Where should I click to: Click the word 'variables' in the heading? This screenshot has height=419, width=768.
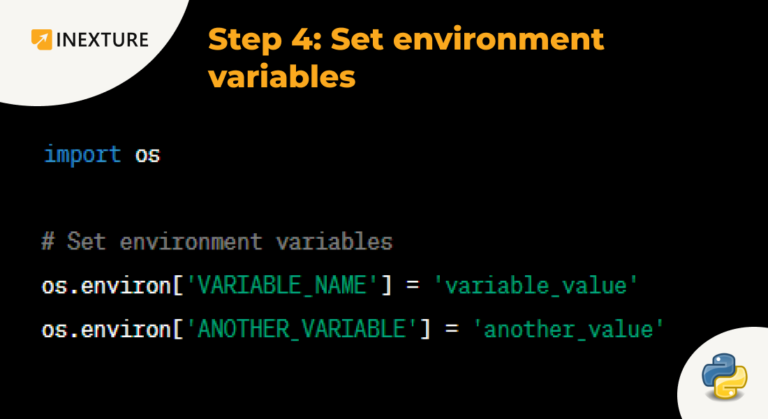tap(282, 77)
